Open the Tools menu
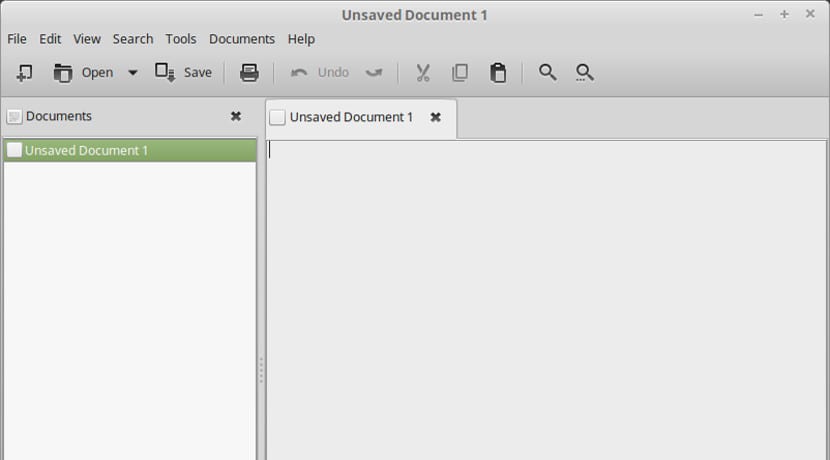 (x=181, y=39)
